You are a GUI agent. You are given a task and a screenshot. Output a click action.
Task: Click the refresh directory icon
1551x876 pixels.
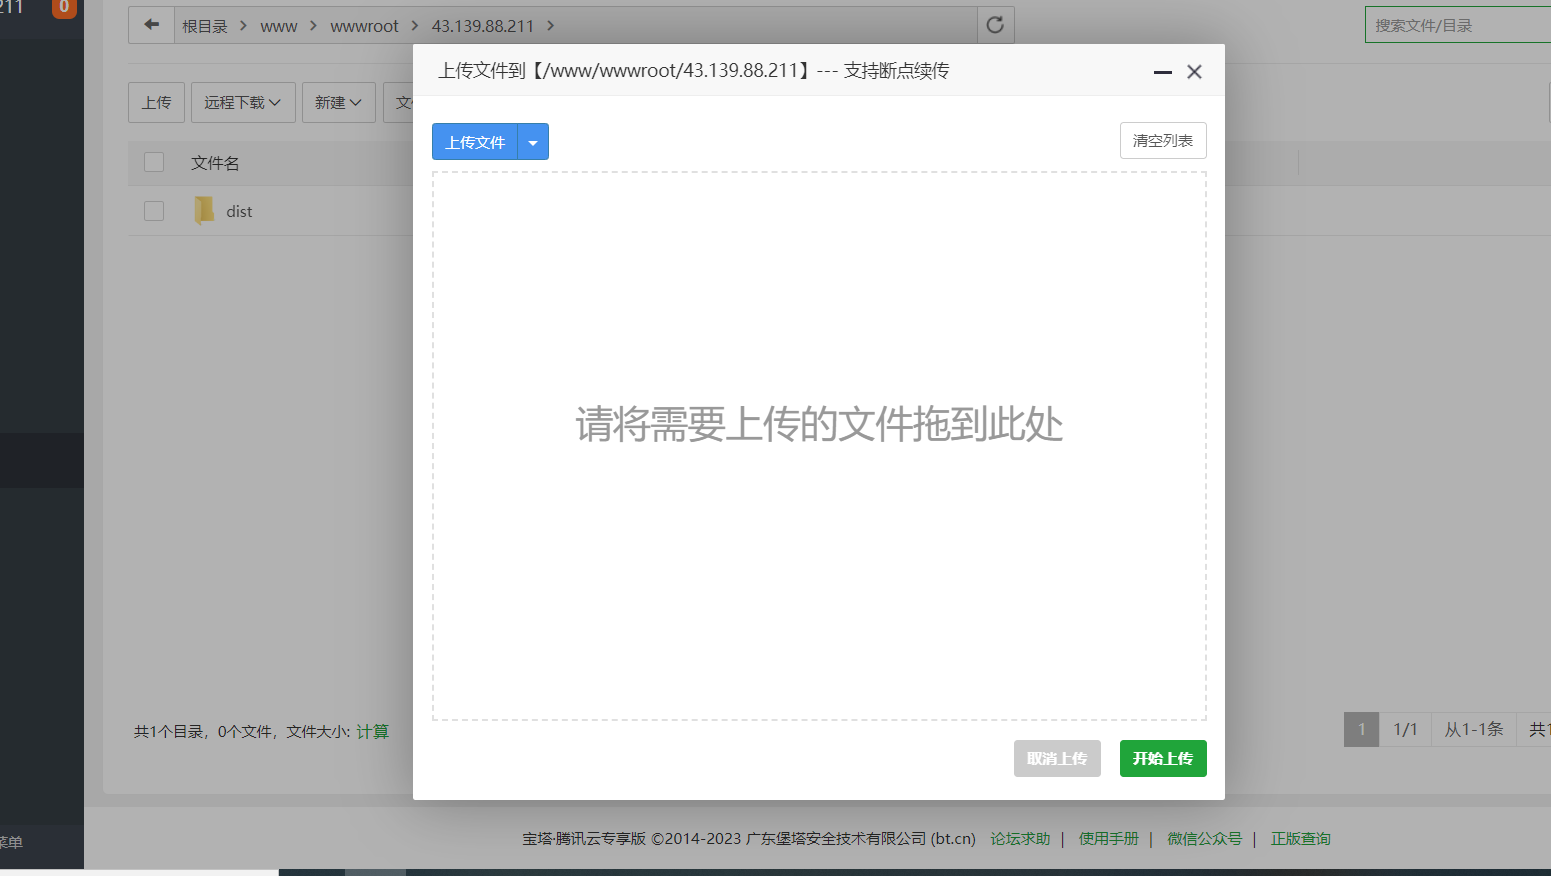coord(995,25)
